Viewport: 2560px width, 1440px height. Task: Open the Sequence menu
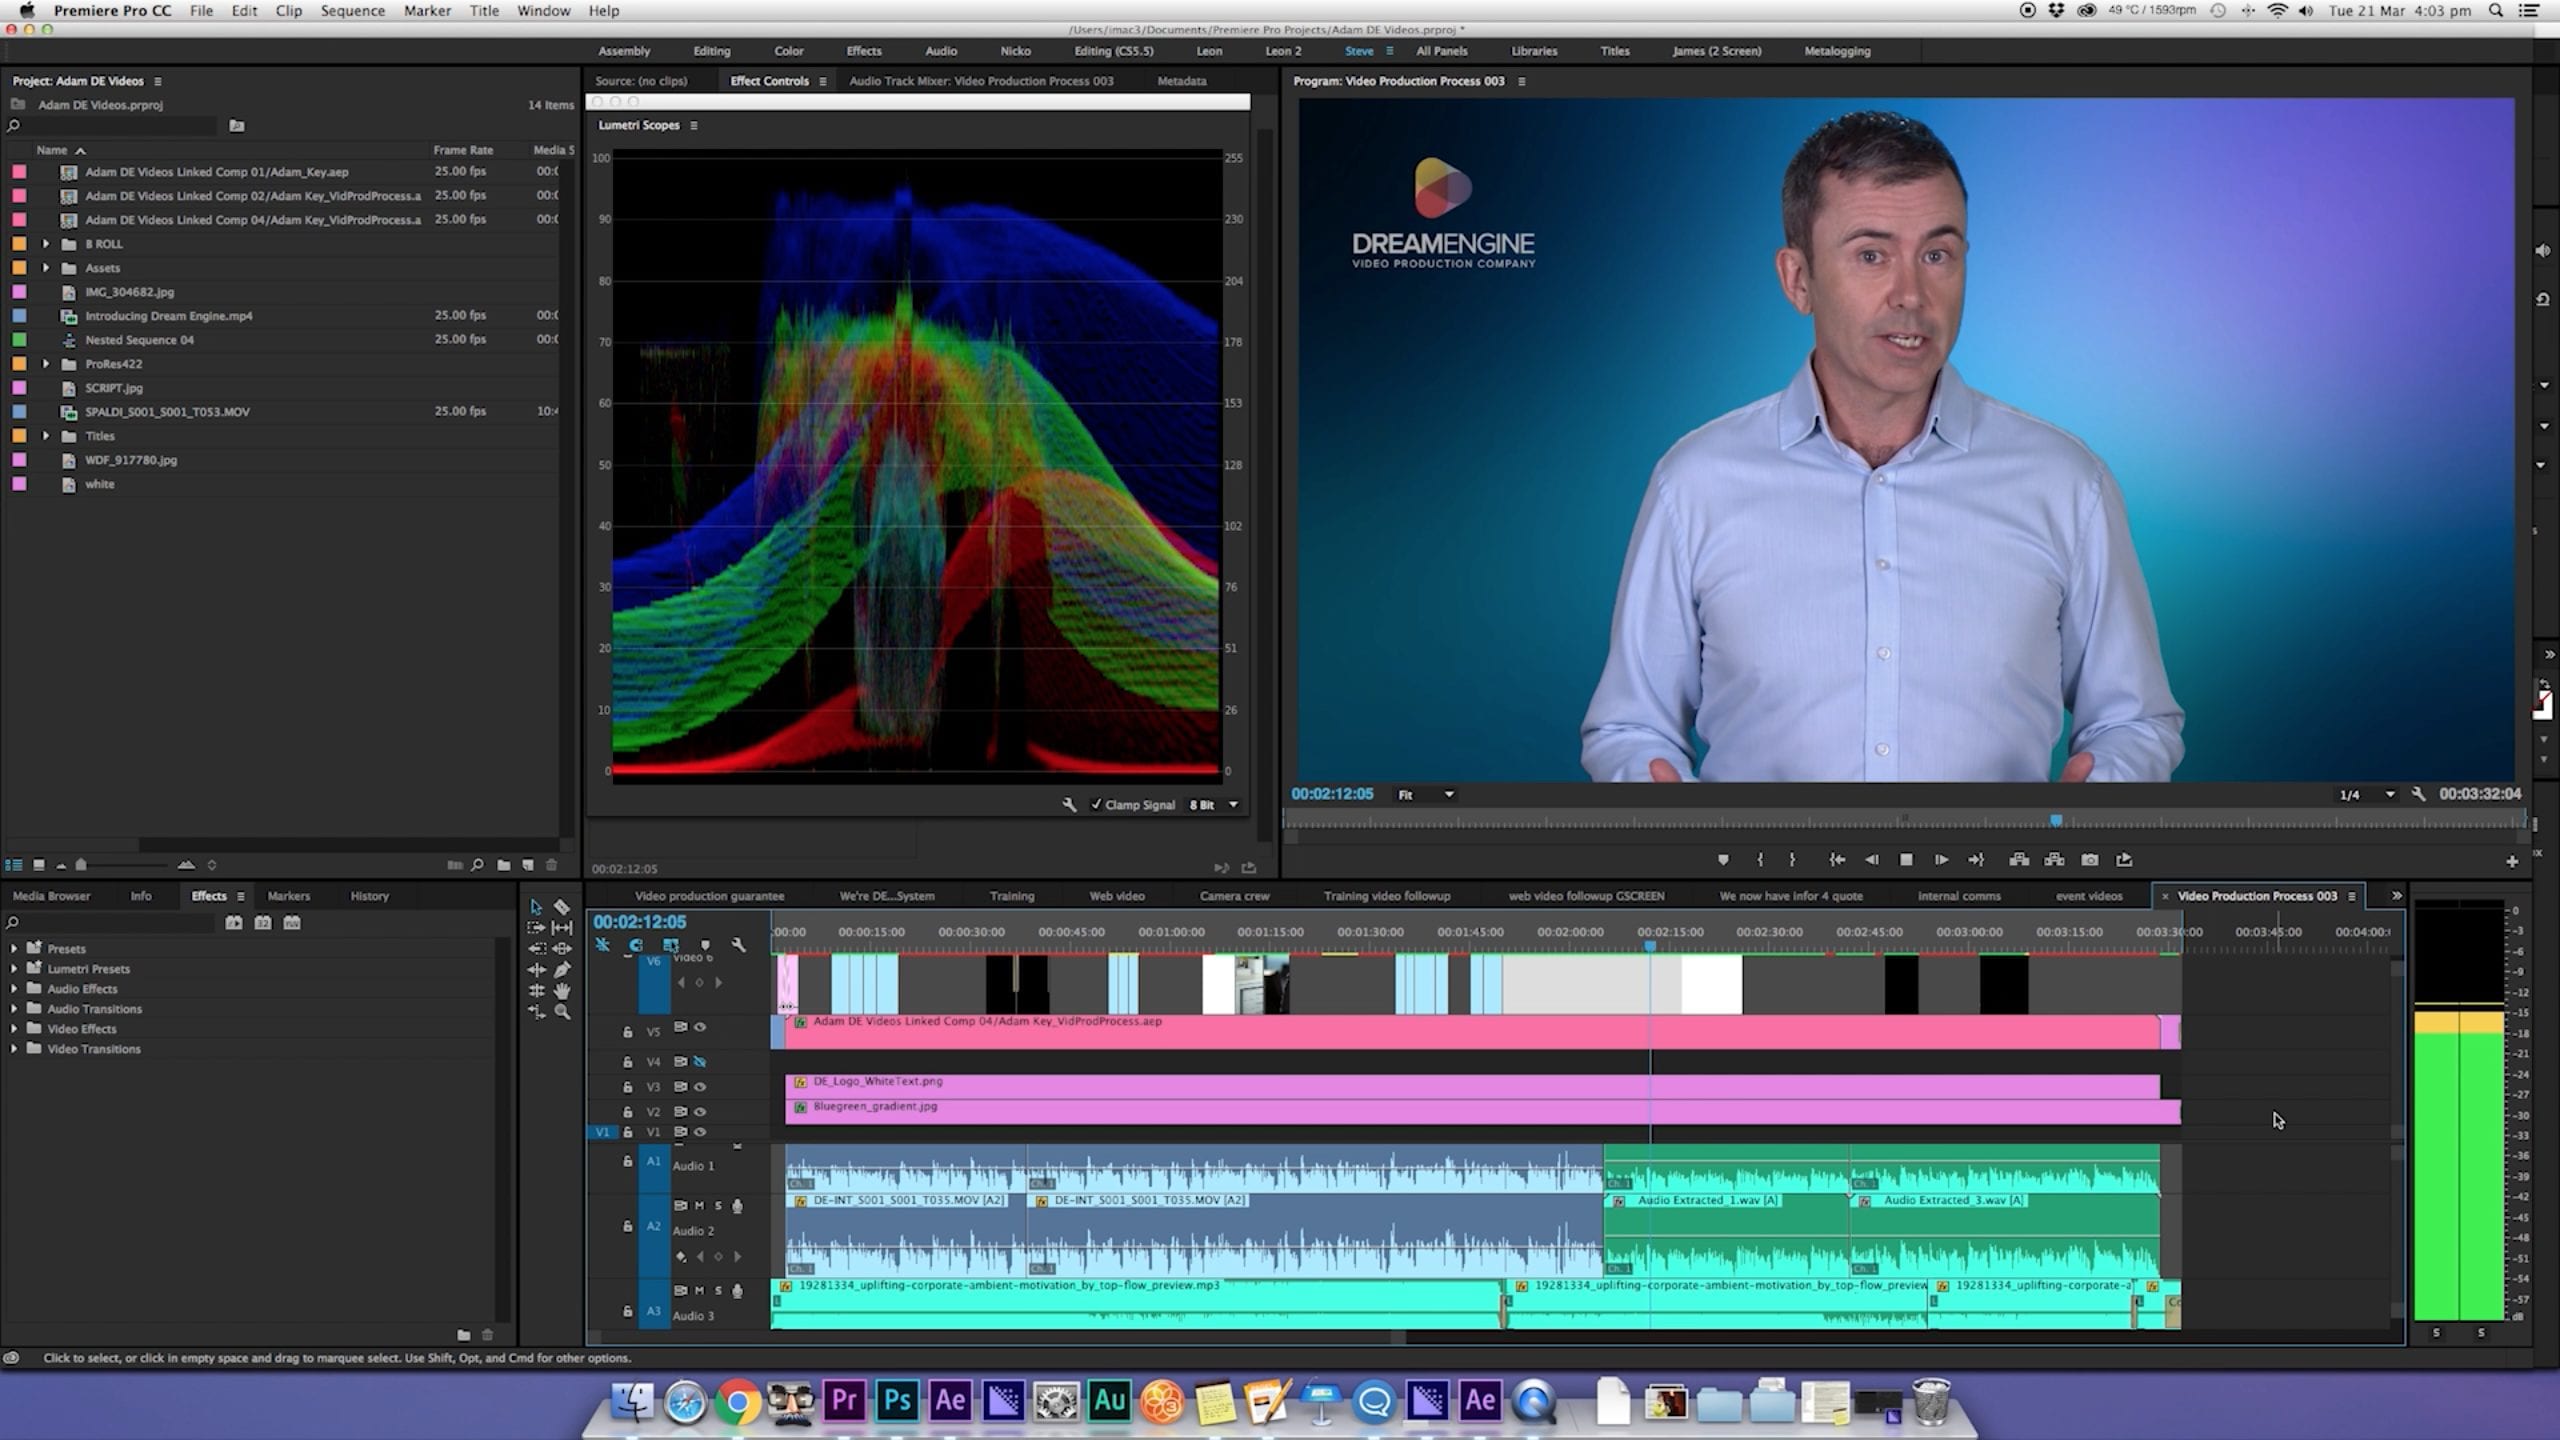(352, 11)
